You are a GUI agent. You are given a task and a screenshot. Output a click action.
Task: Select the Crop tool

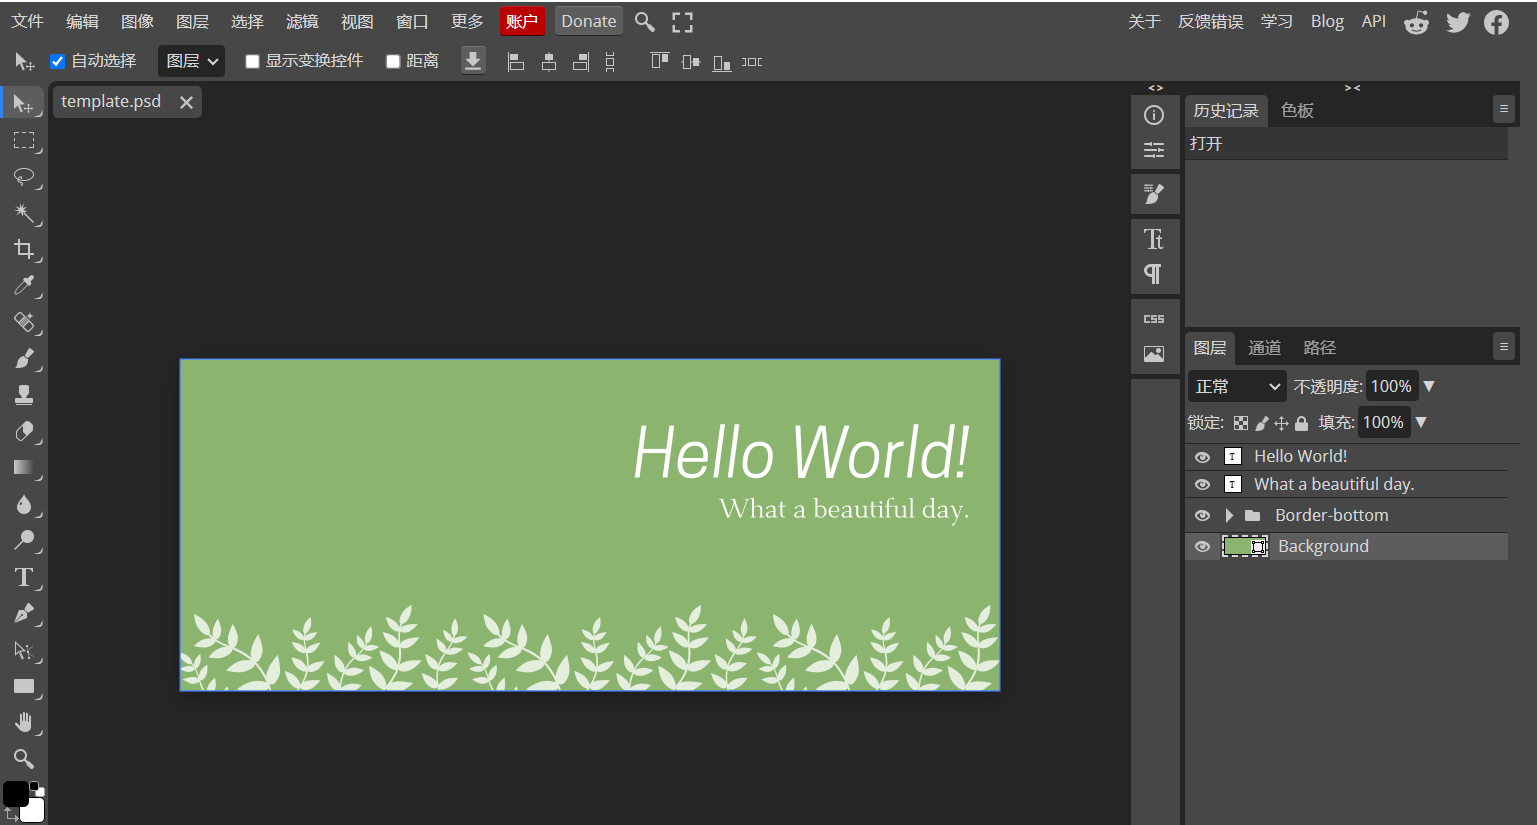tap(24, 249)
